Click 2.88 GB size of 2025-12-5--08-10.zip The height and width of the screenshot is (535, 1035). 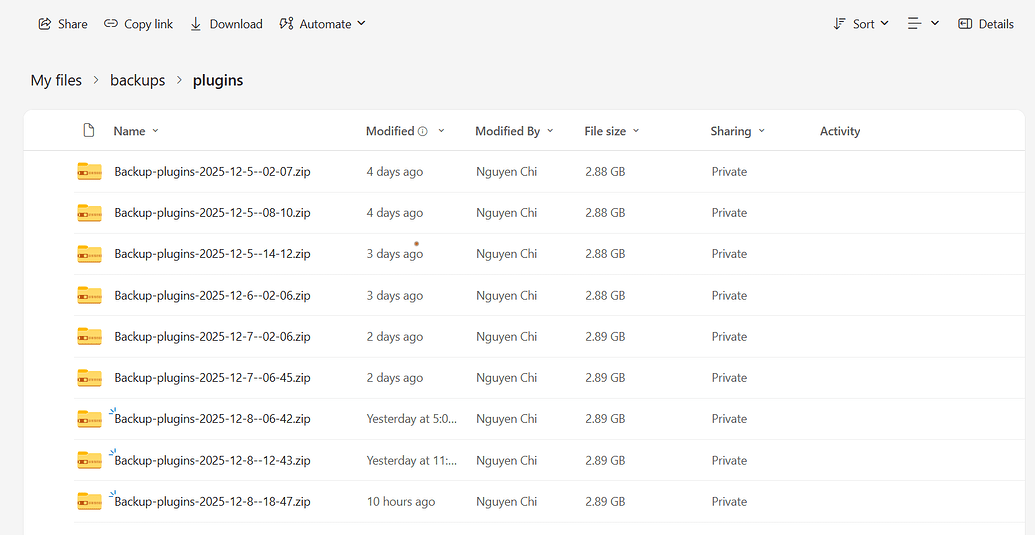coord(605,212)
